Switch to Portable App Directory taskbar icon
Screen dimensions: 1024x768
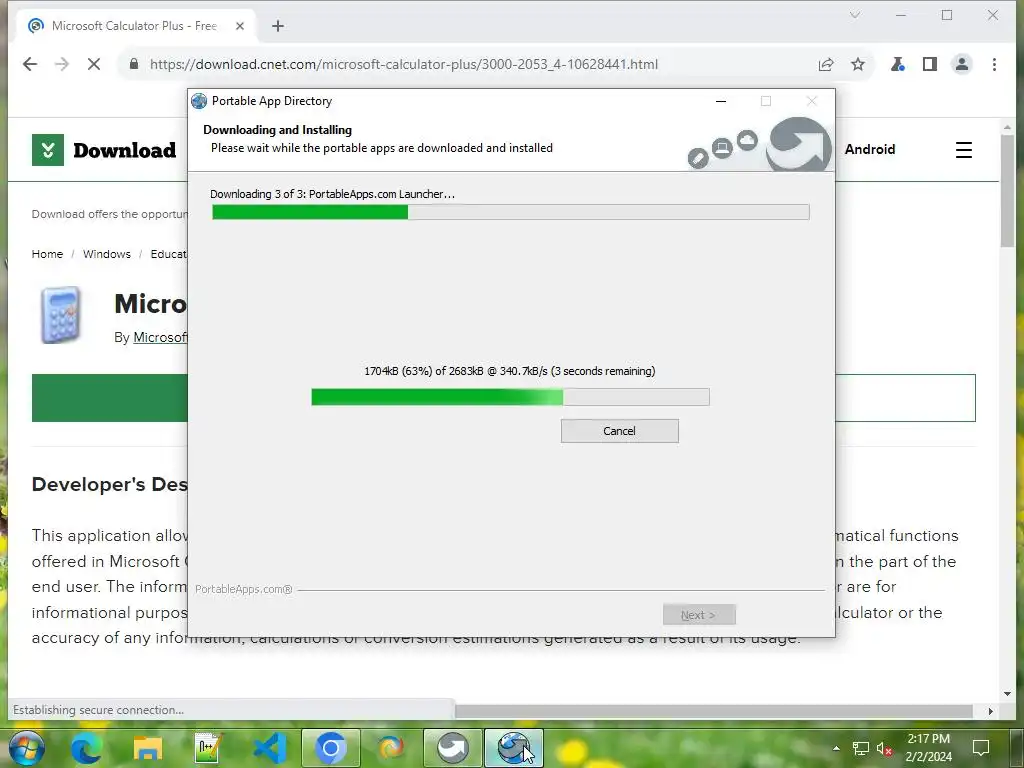(513, 748)
